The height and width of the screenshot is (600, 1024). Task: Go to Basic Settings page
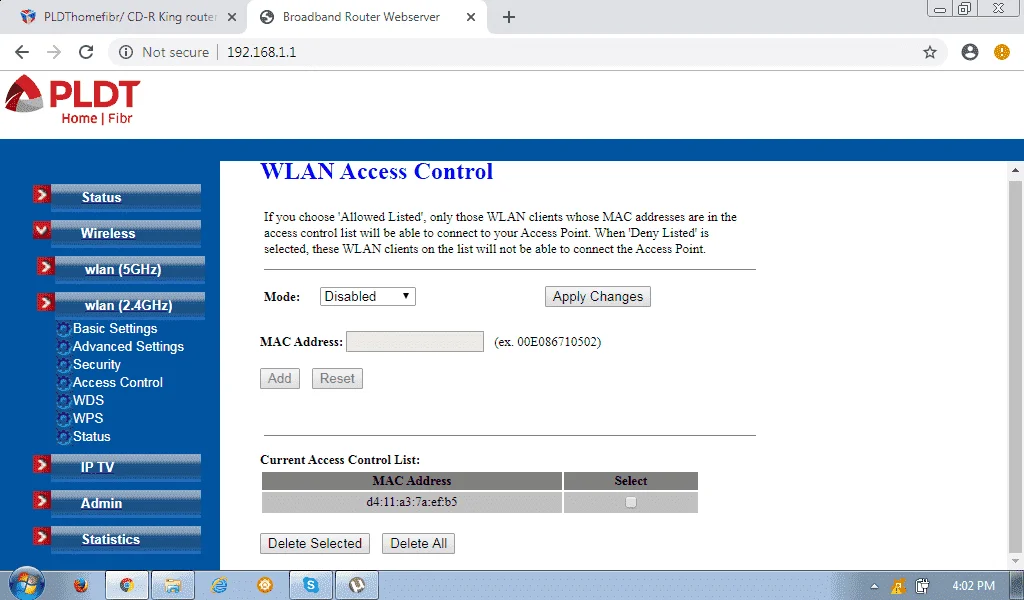115,328
